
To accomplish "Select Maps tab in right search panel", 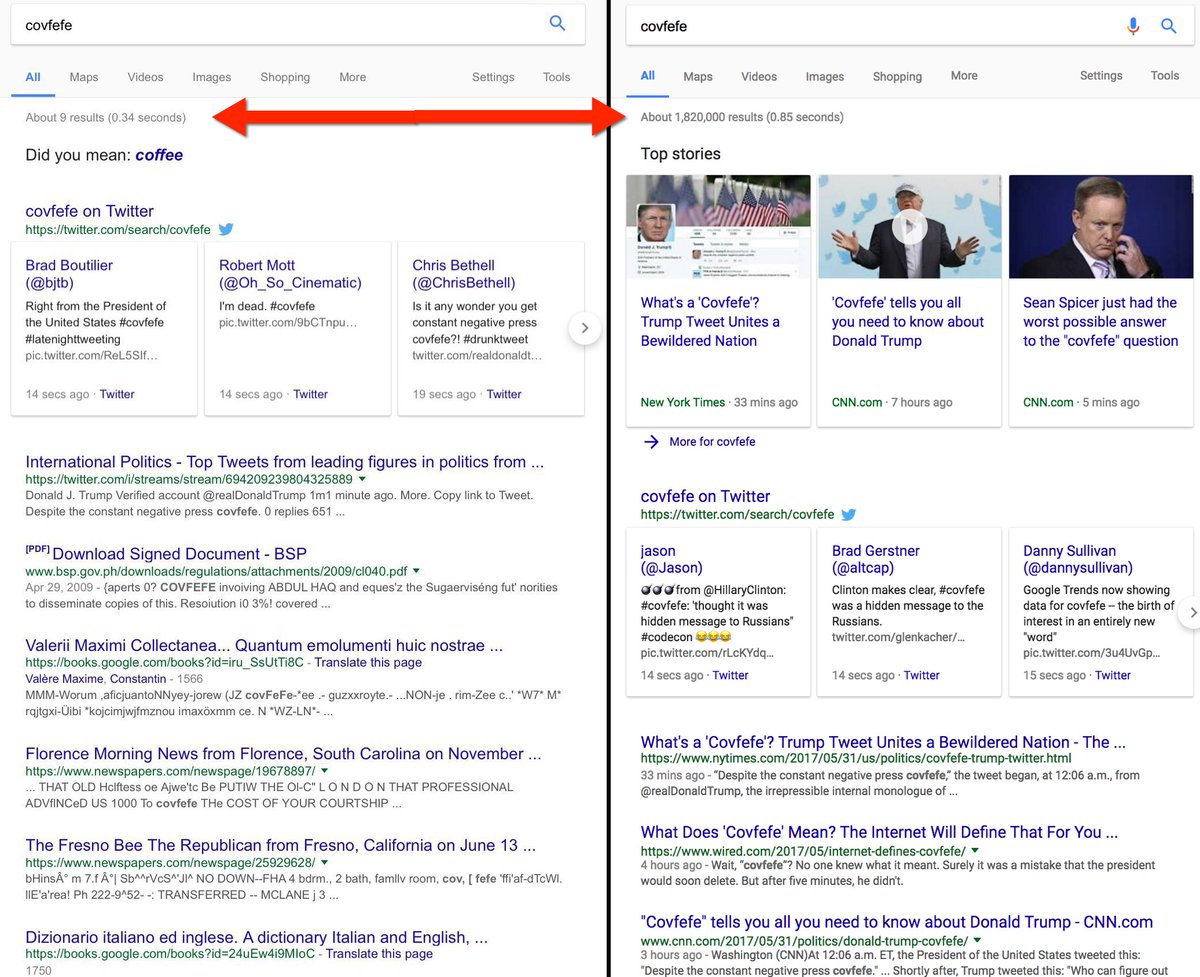I will pyautogui.click(x=698, y=76).
